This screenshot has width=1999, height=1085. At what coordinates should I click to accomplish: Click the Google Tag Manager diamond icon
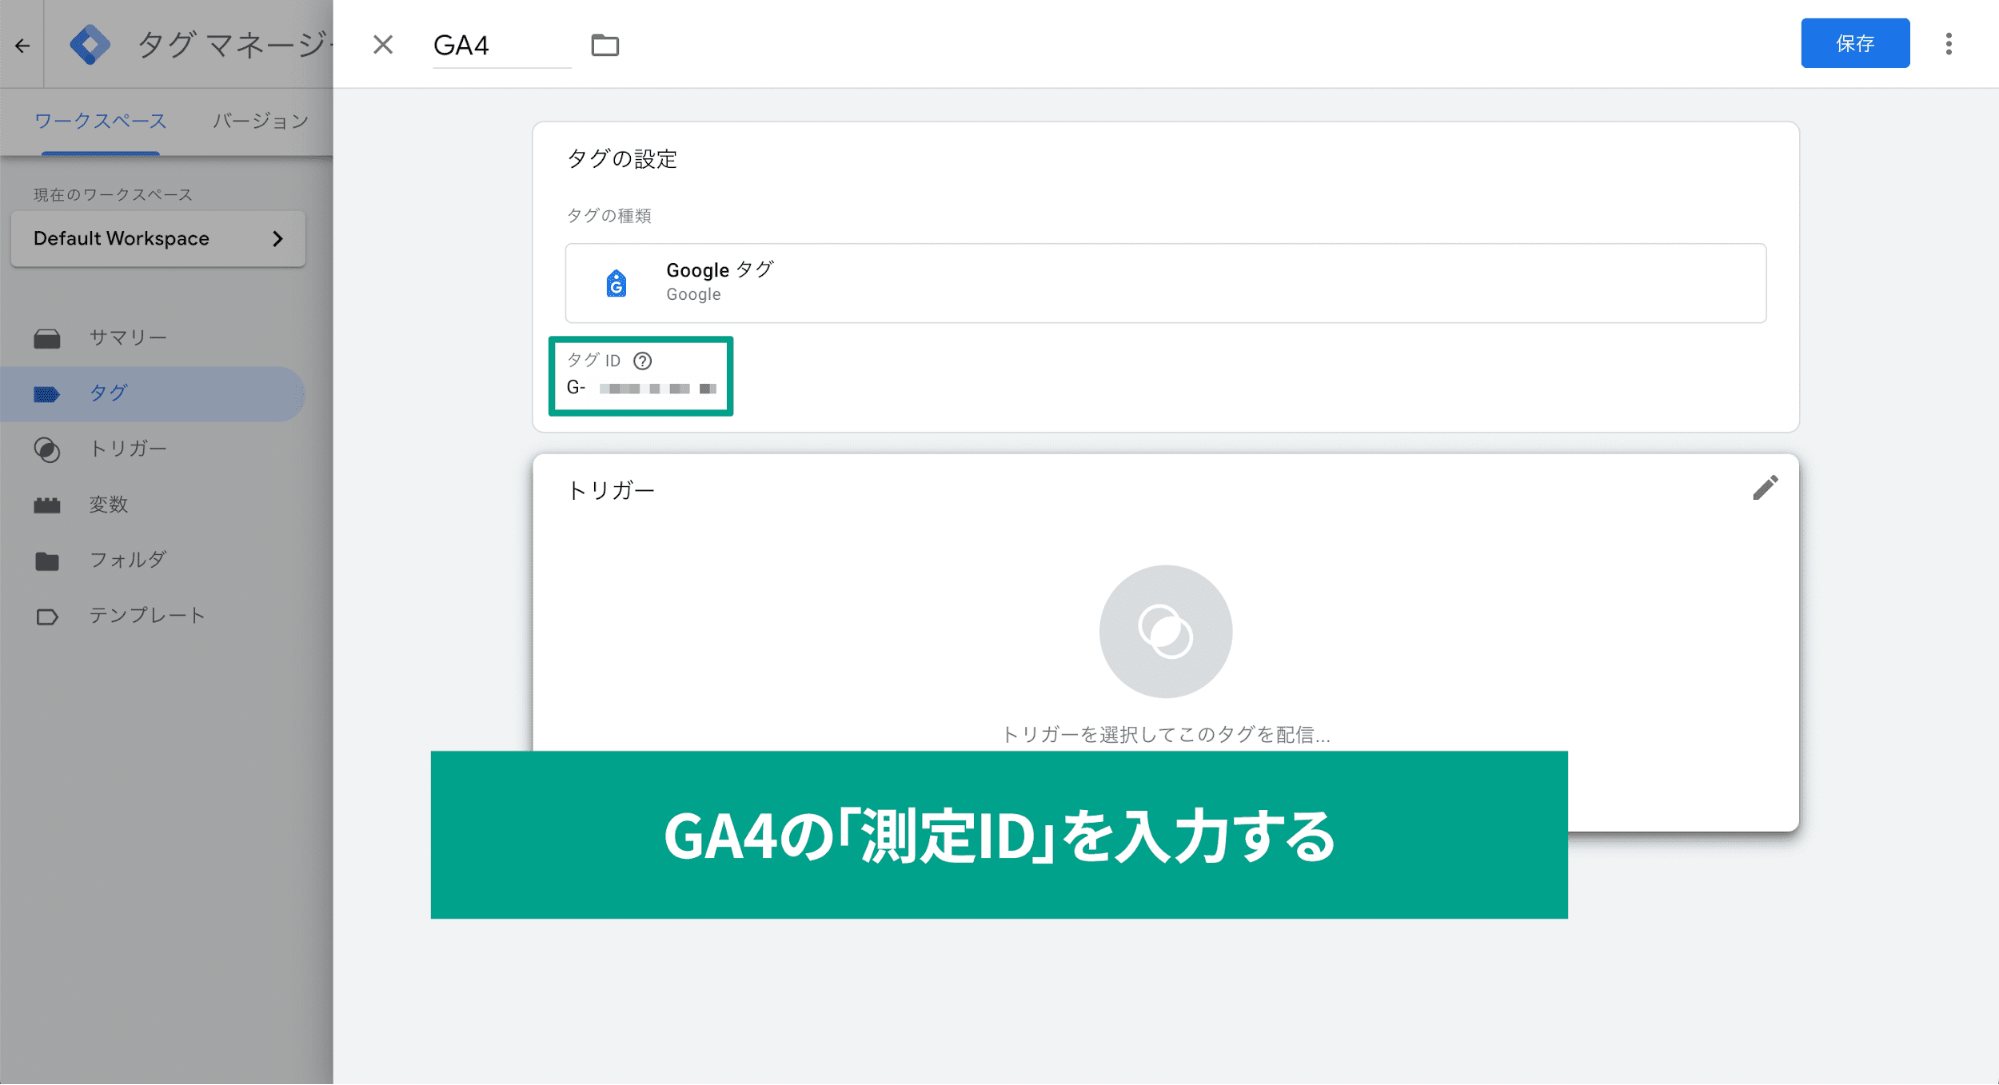click(90, 41)
